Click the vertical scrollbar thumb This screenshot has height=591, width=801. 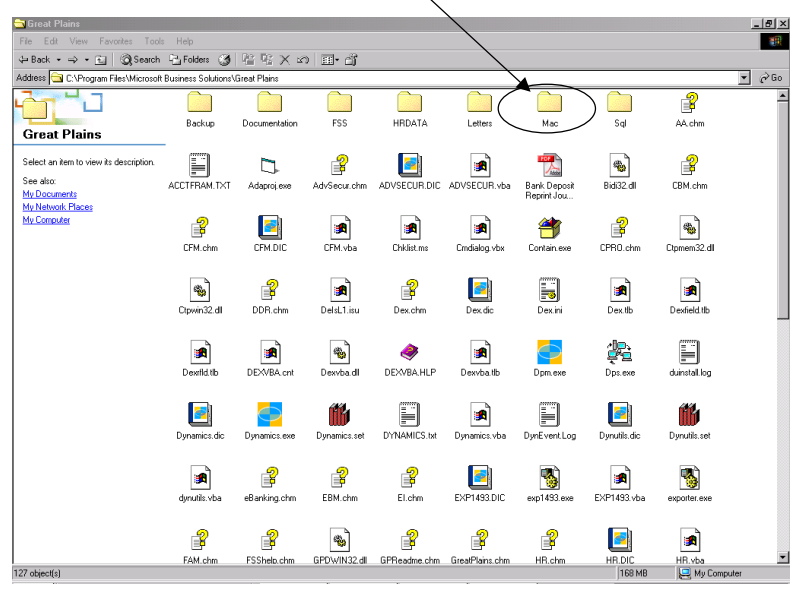(782, 210)
